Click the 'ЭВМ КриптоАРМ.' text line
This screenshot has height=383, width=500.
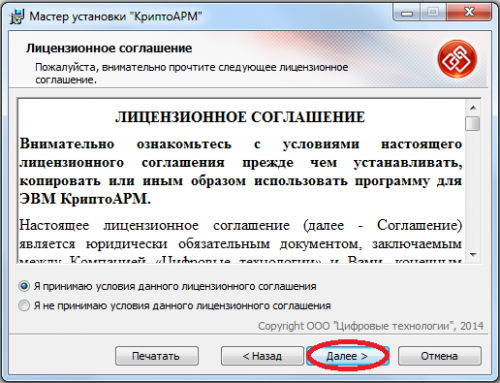click(85, 199)
